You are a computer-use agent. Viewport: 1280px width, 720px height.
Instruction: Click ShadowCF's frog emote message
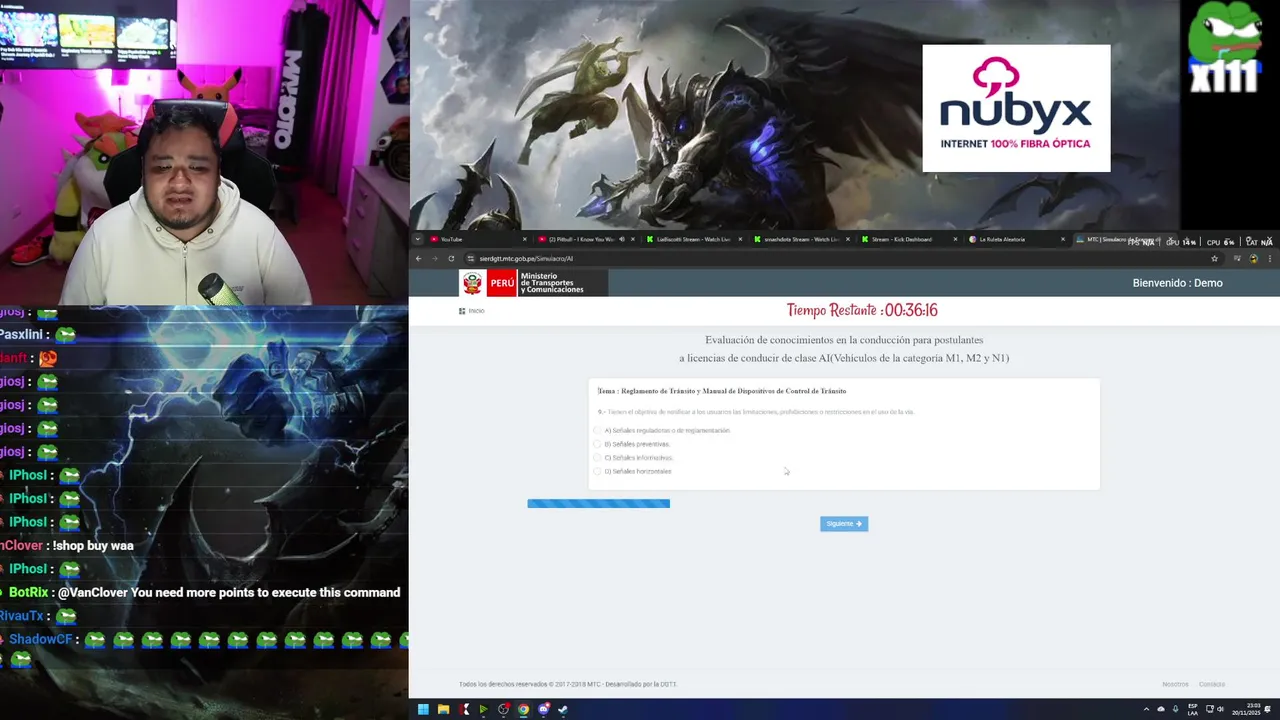coord(204,648)
